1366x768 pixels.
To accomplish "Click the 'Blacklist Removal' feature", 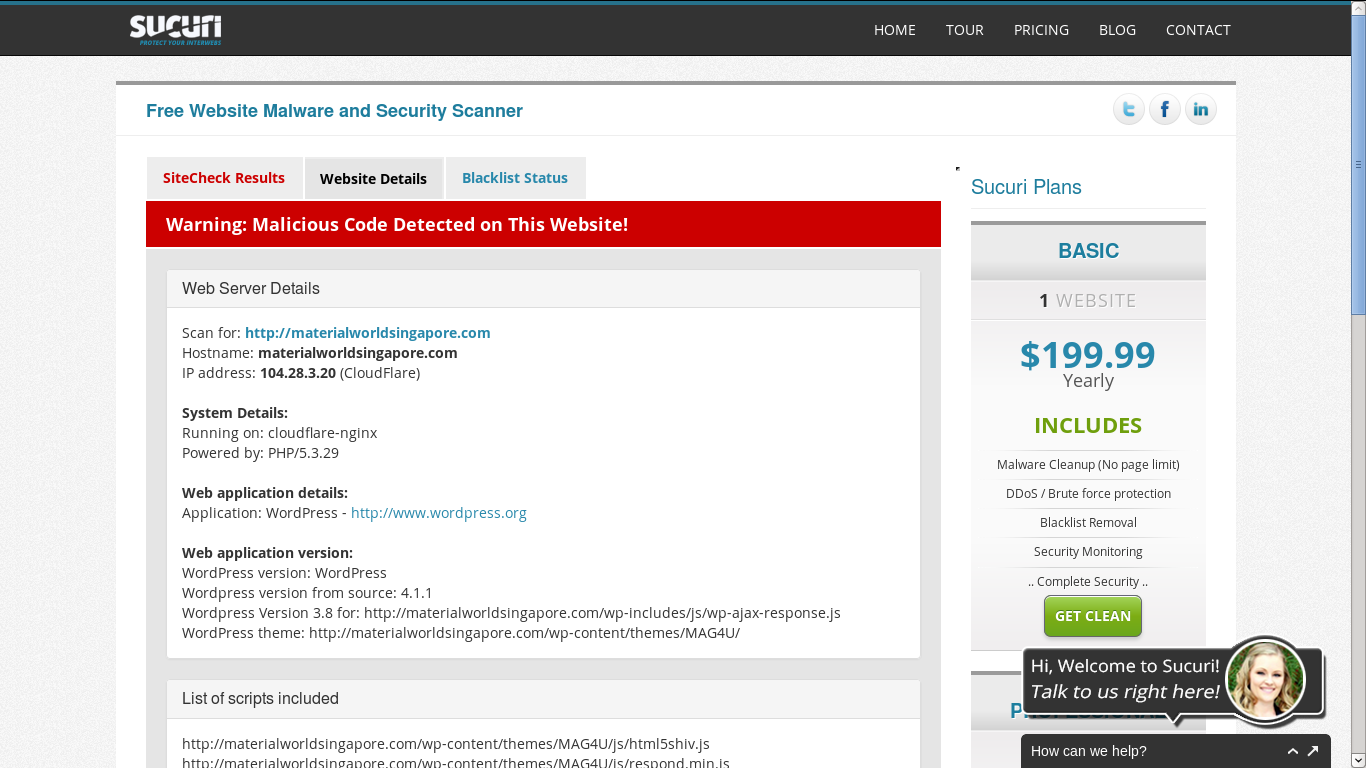I will coord(1088,522).
